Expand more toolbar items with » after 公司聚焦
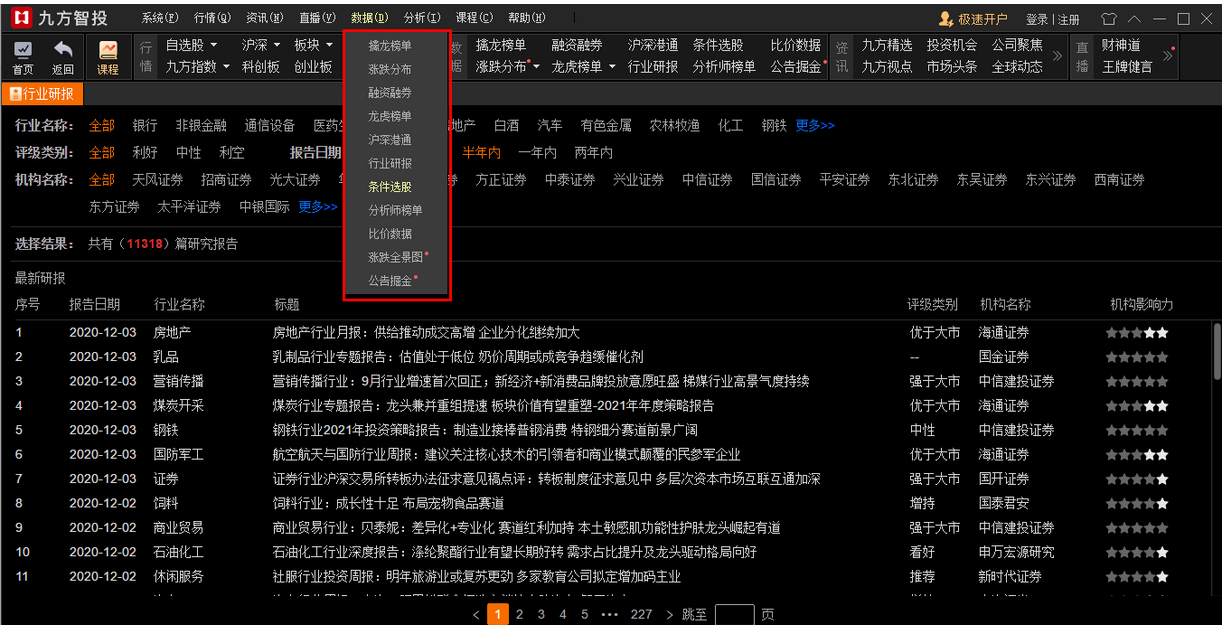Image resolution: width=1223 pixels, height=625 pixels. [1057, 56]
